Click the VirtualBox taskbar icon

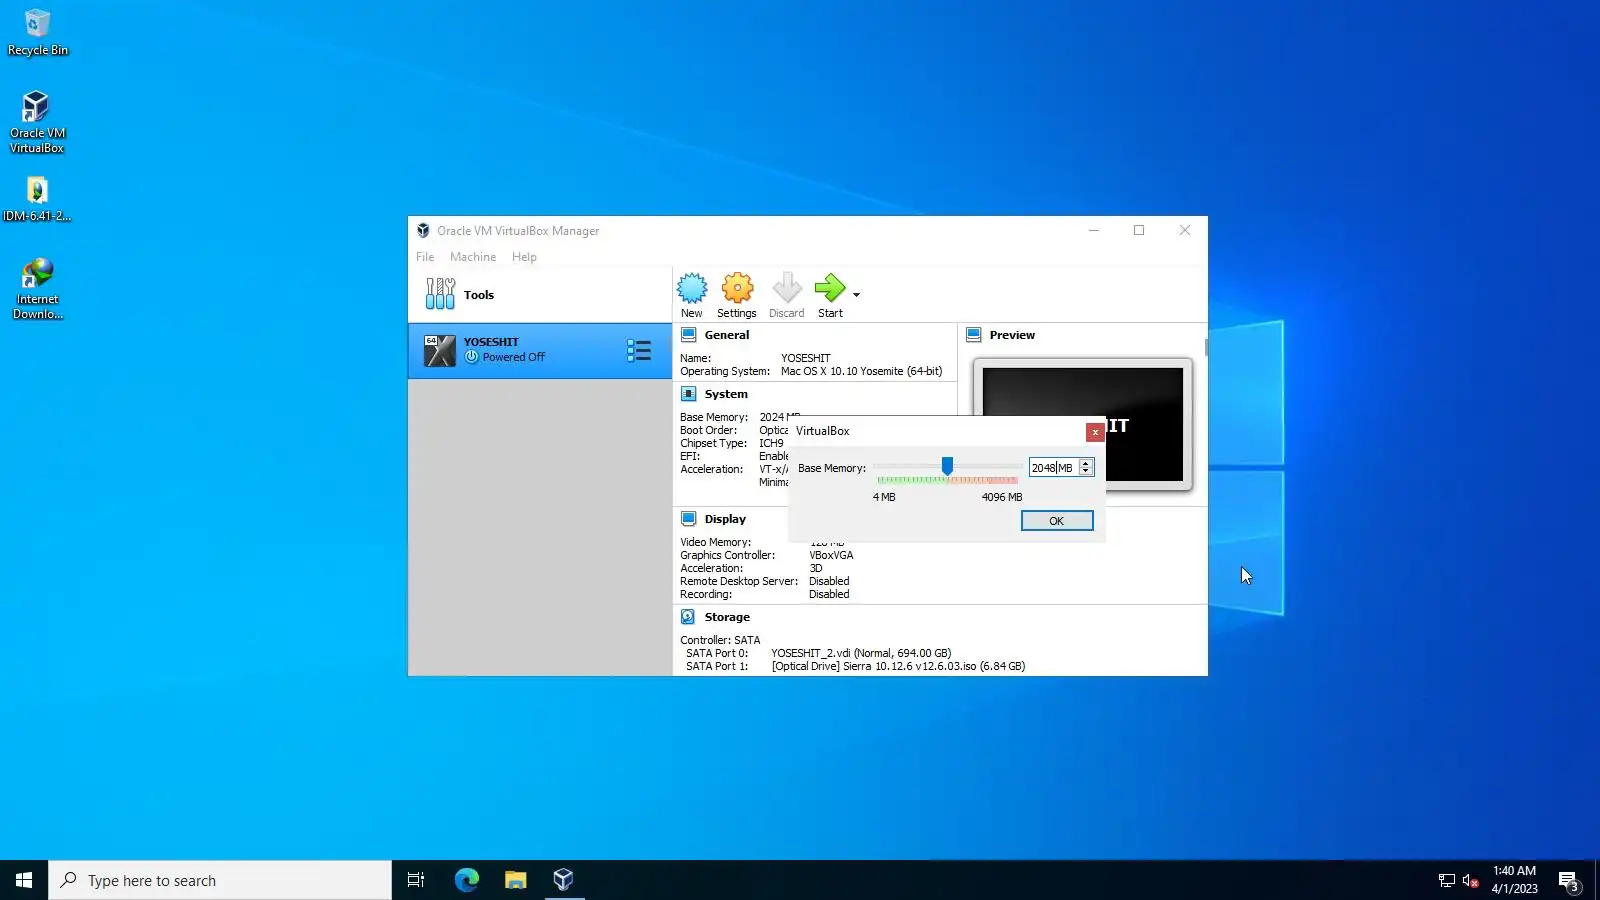click(x=564, y=880)
